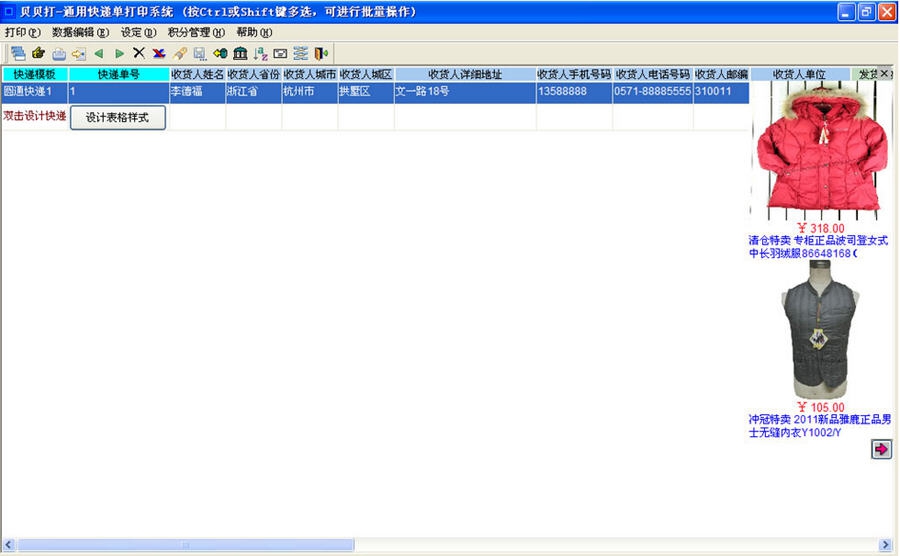Click the ¥105.00 price label

[821, 407]
